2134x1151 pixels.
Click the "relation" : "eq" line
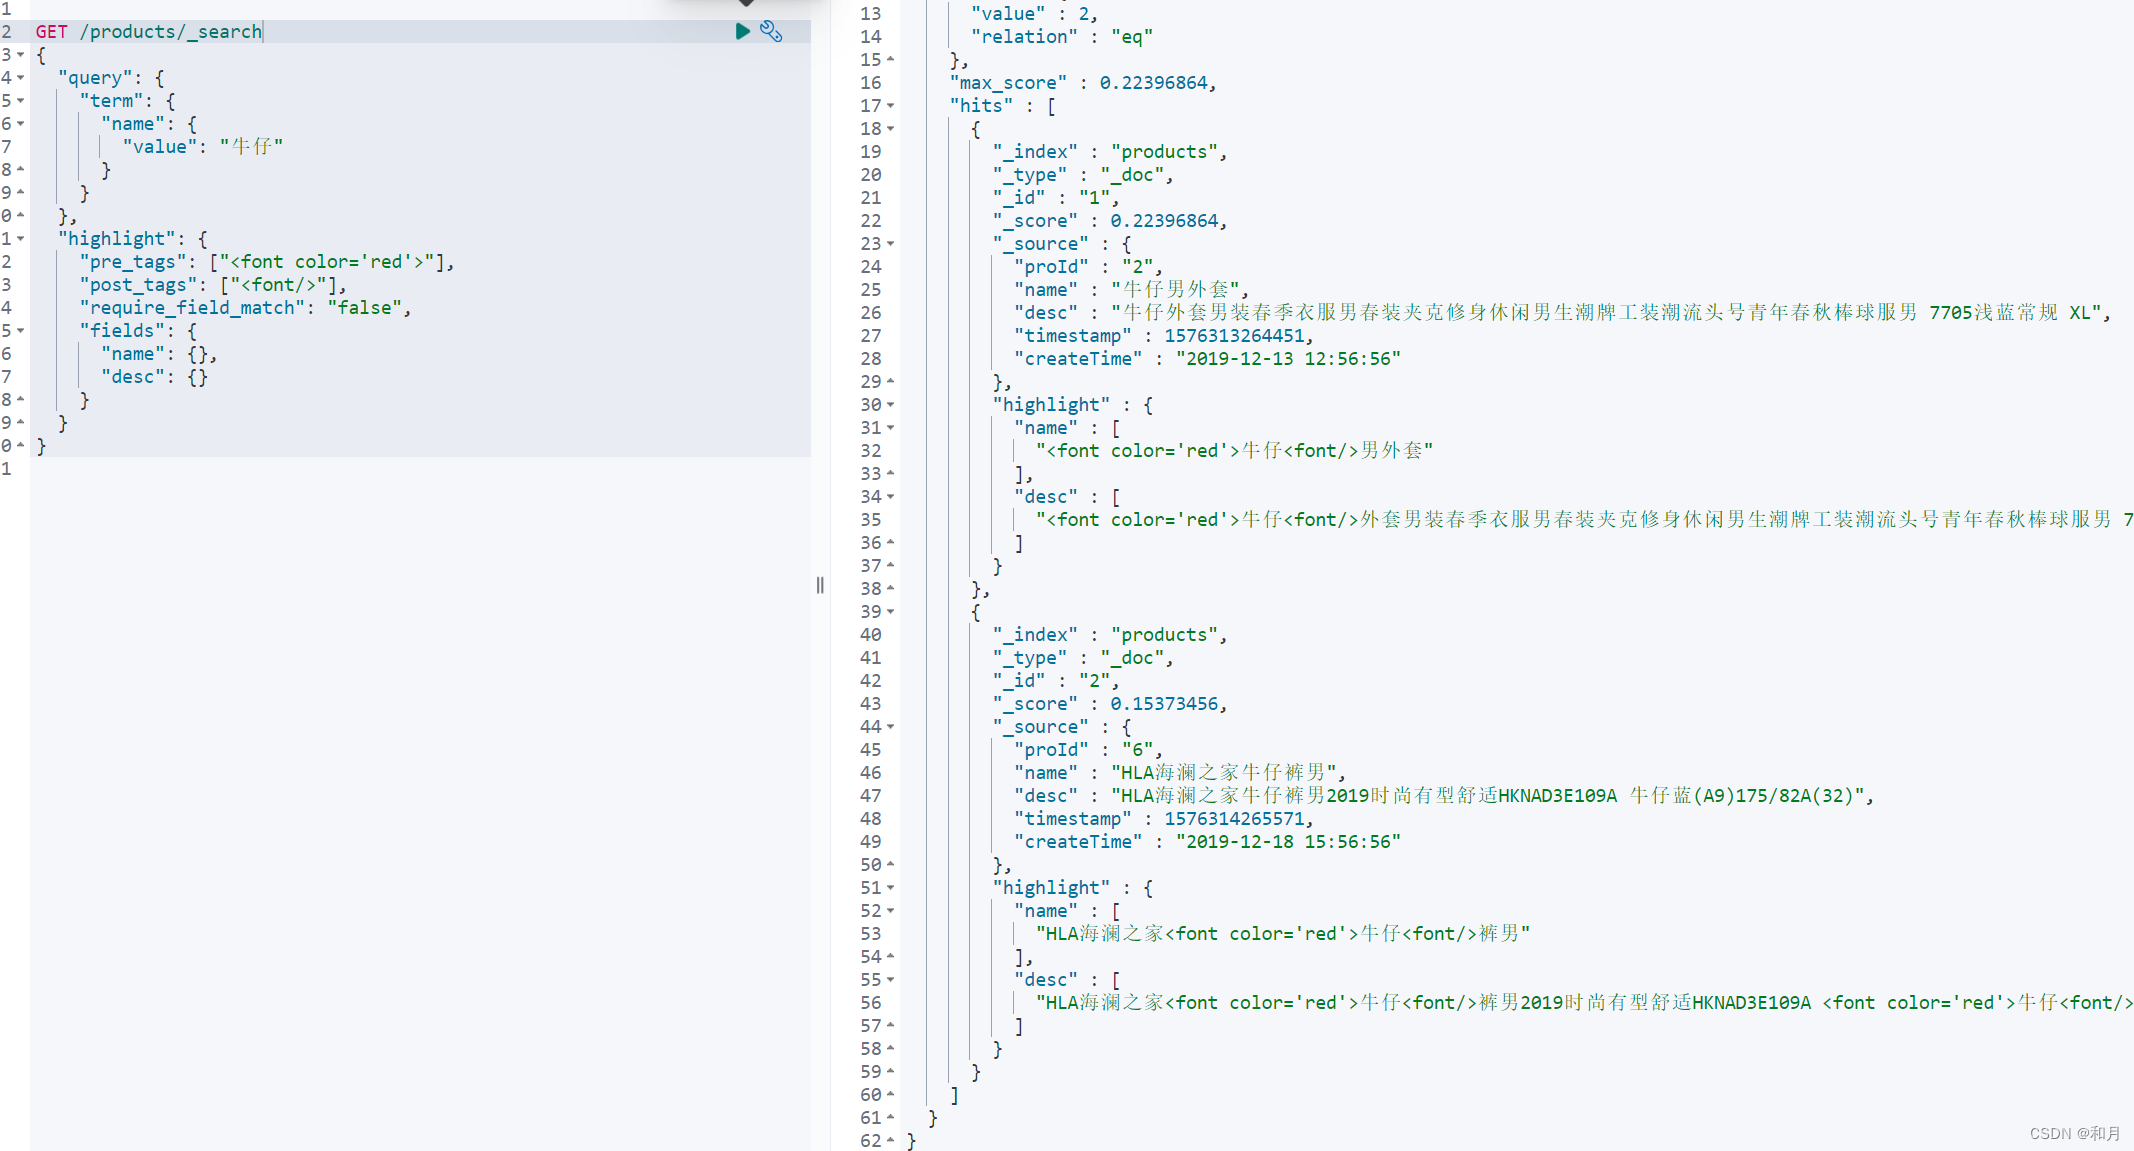pyautogui.click(x=1062, y=37)
